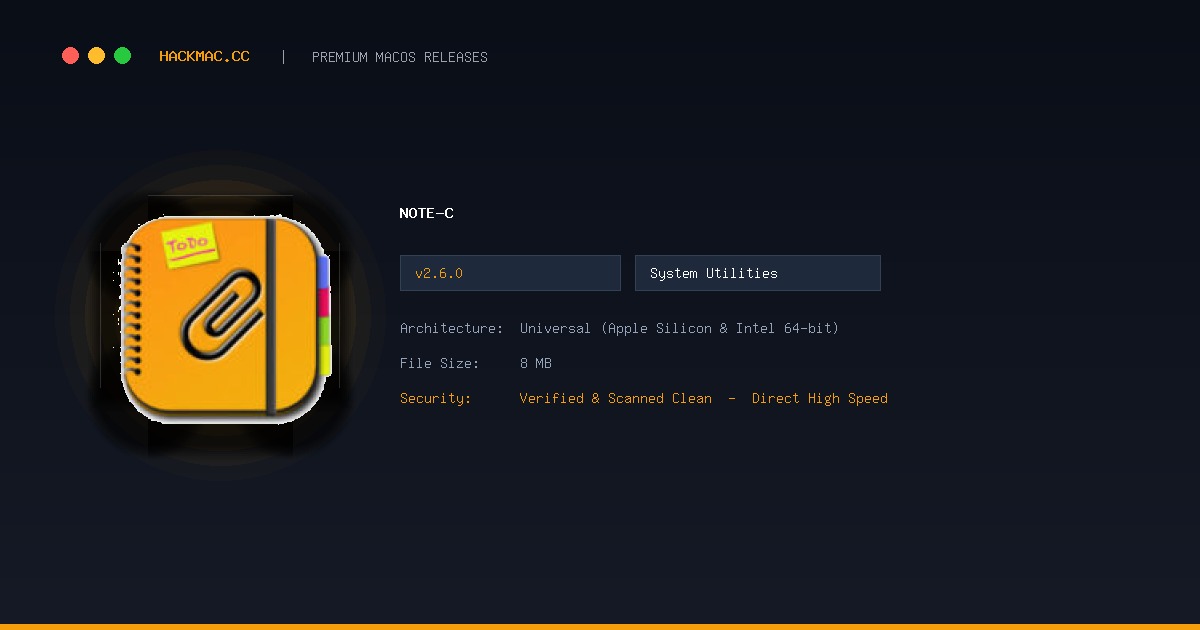Select the NOTE-C app title

[x=427, y=213]
